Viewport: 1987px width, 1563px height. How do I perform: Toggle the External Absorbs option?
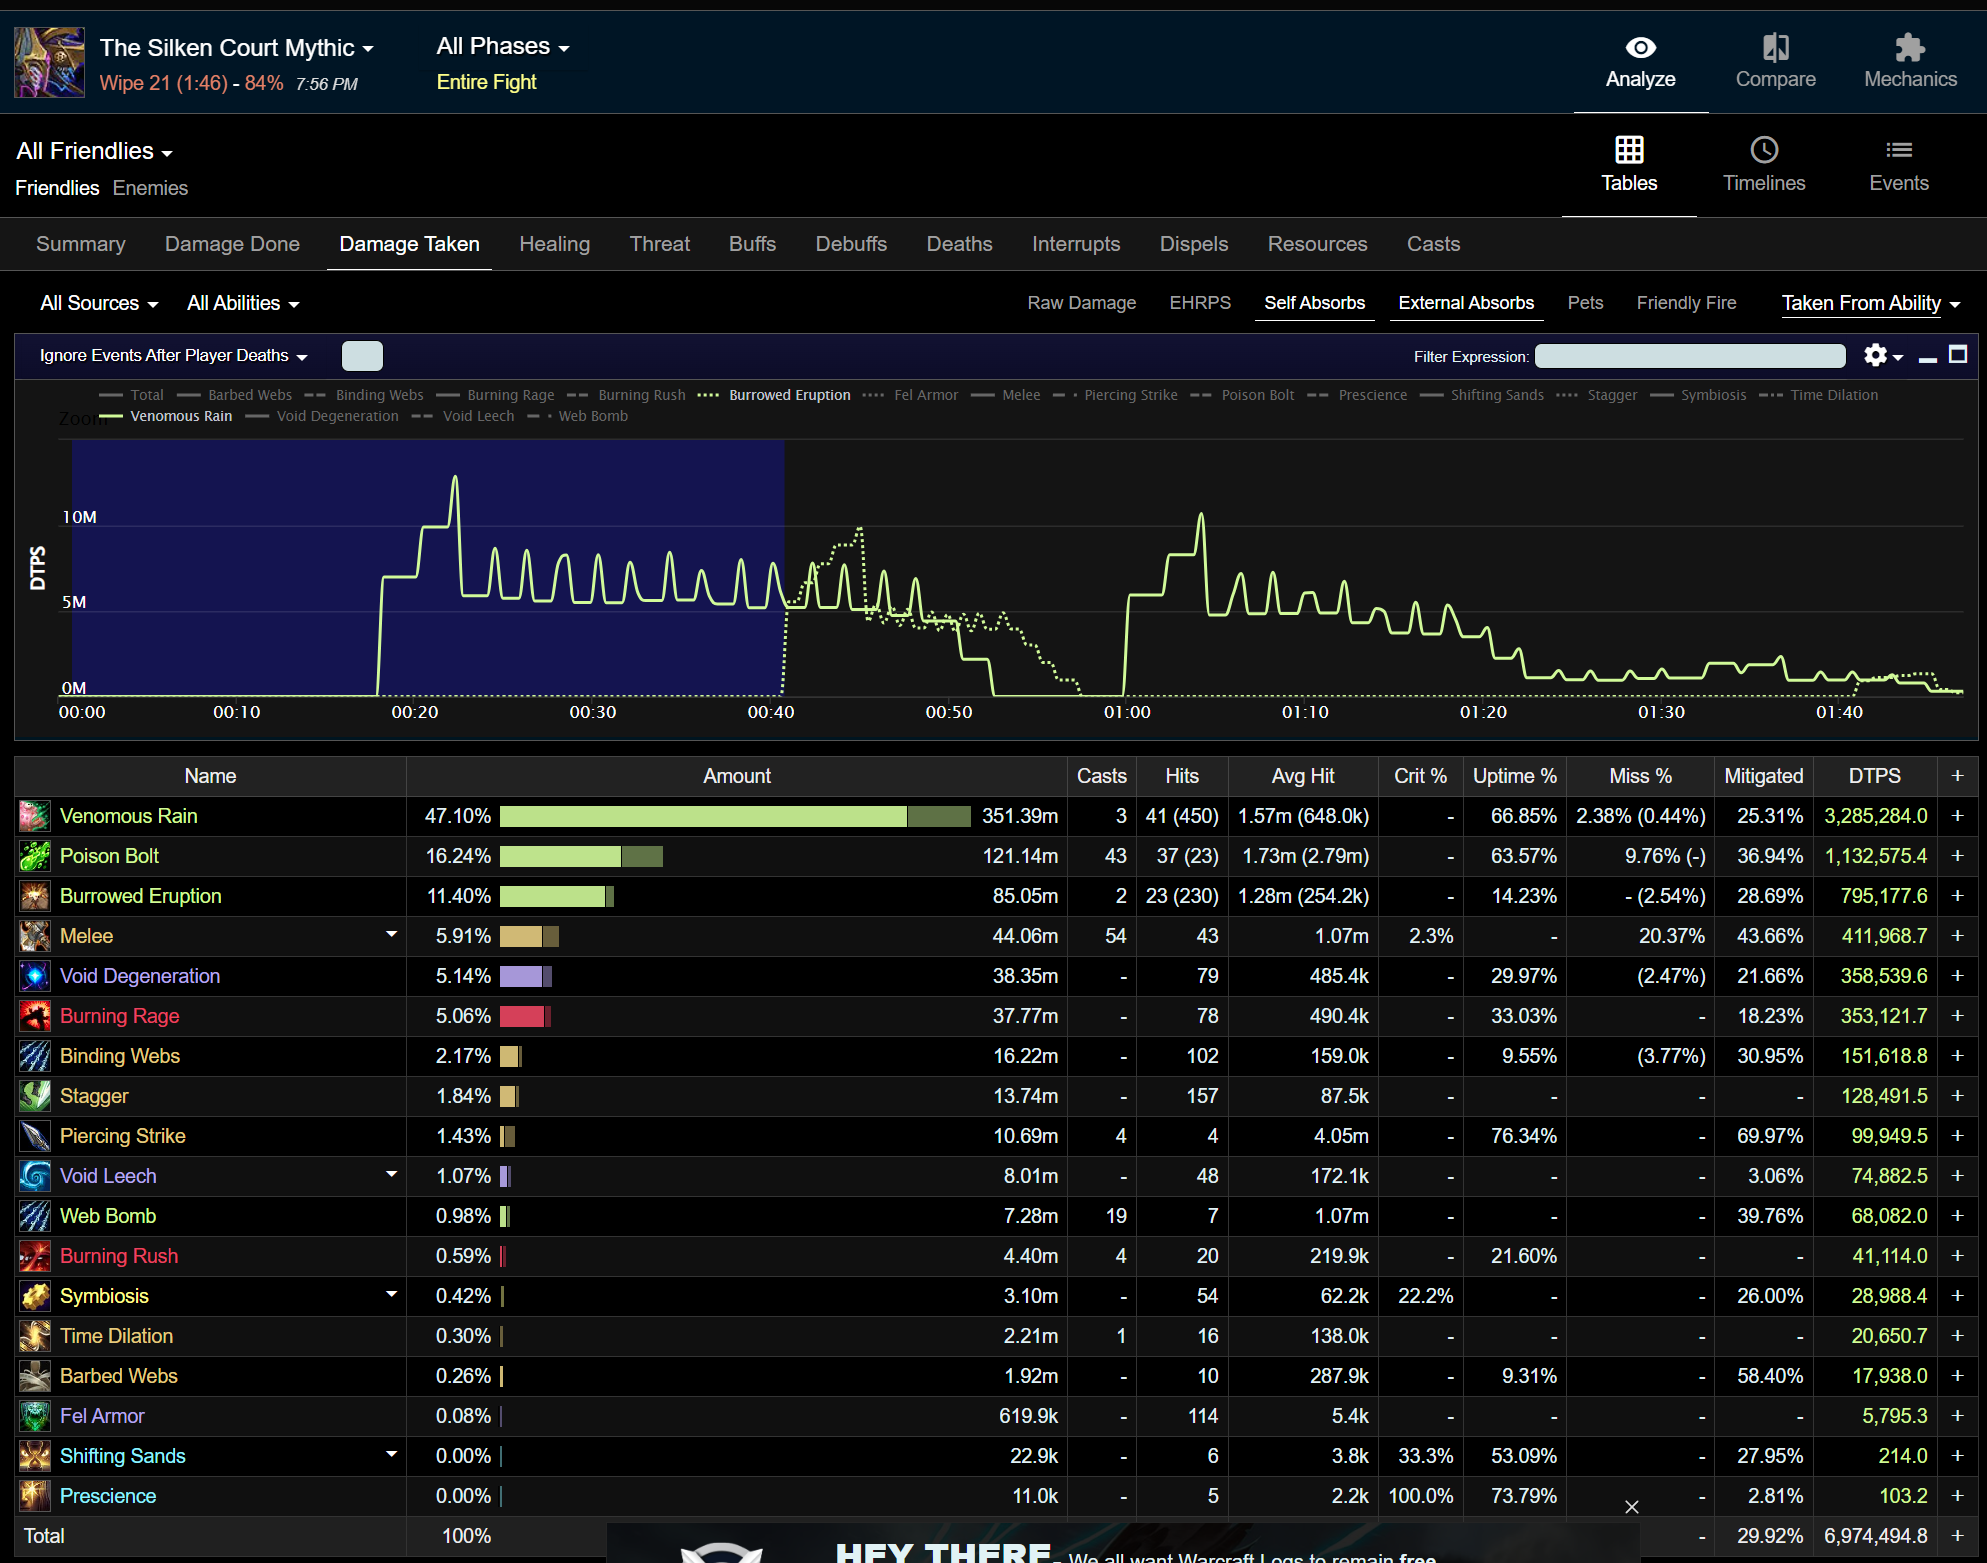point(1465,303)
